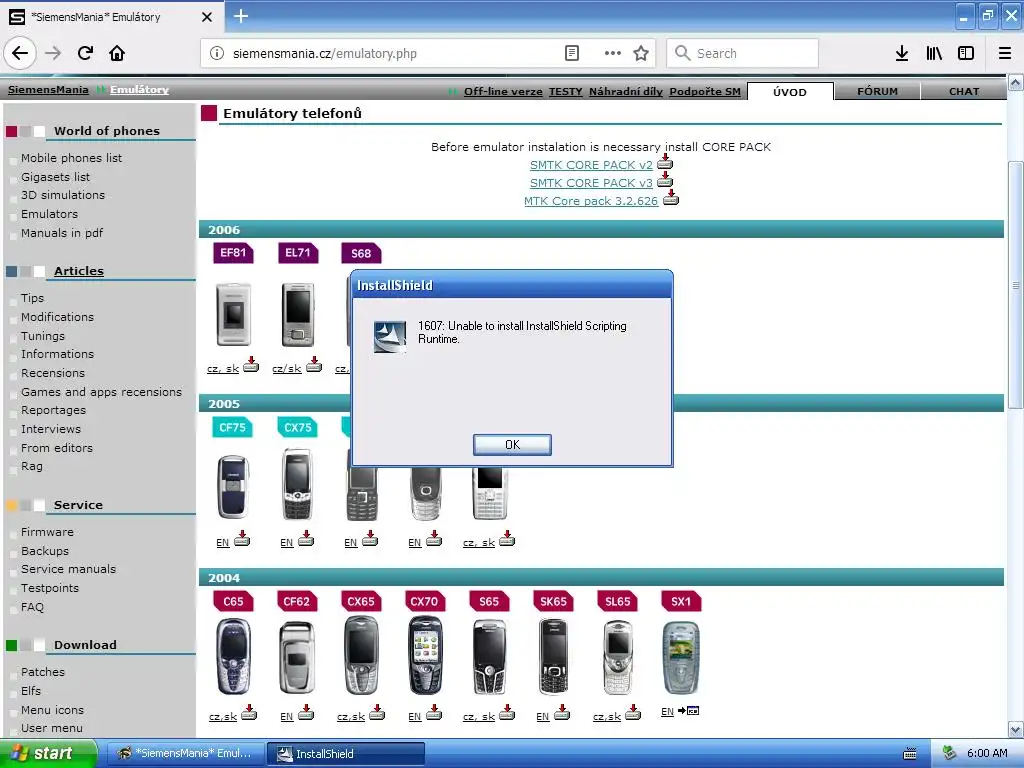Open Emulators in the sidebar
The width and height of the screenshot is (1024, 768).
click(49, 214)
